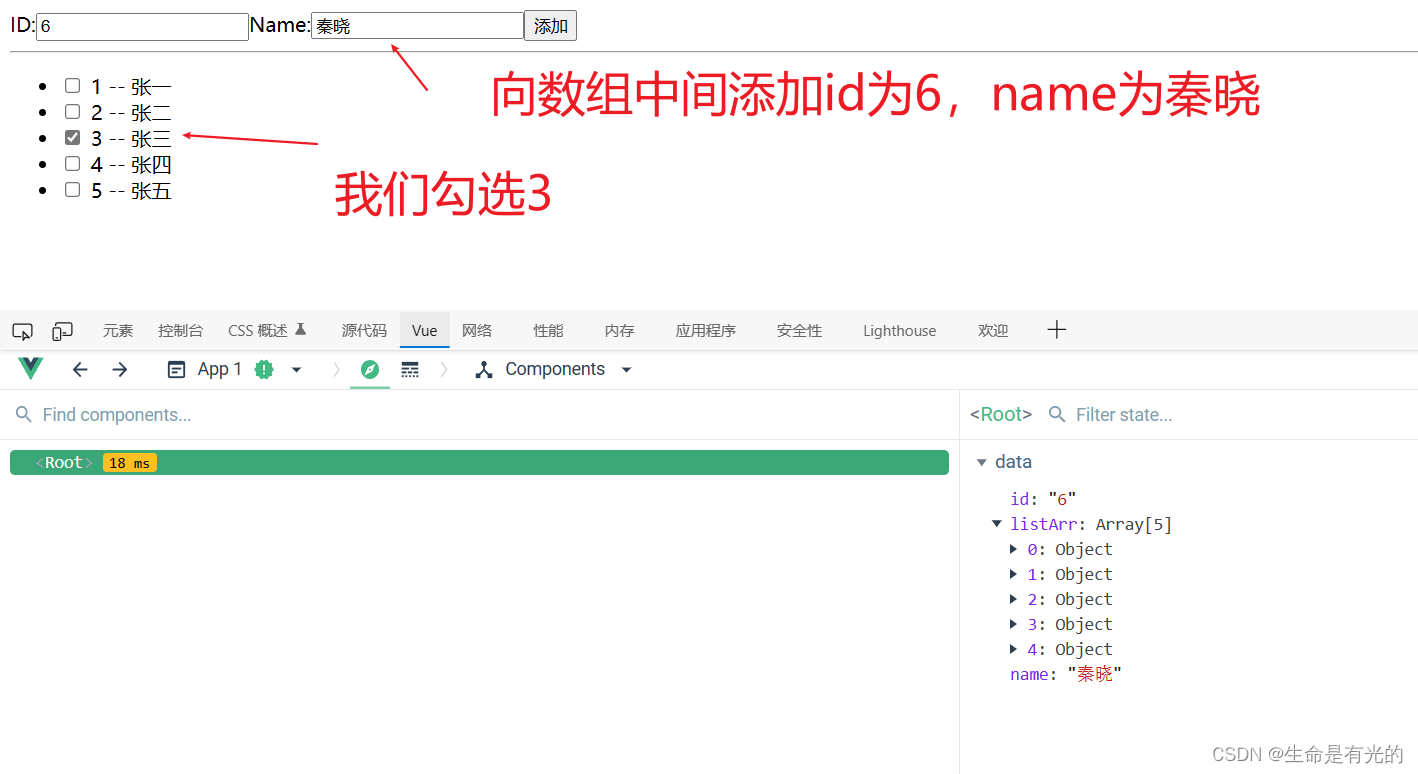The height and width of the screenshot is (774, 1418).
Task: Expand 3: Object in listArr
Action: point(1013,624)
